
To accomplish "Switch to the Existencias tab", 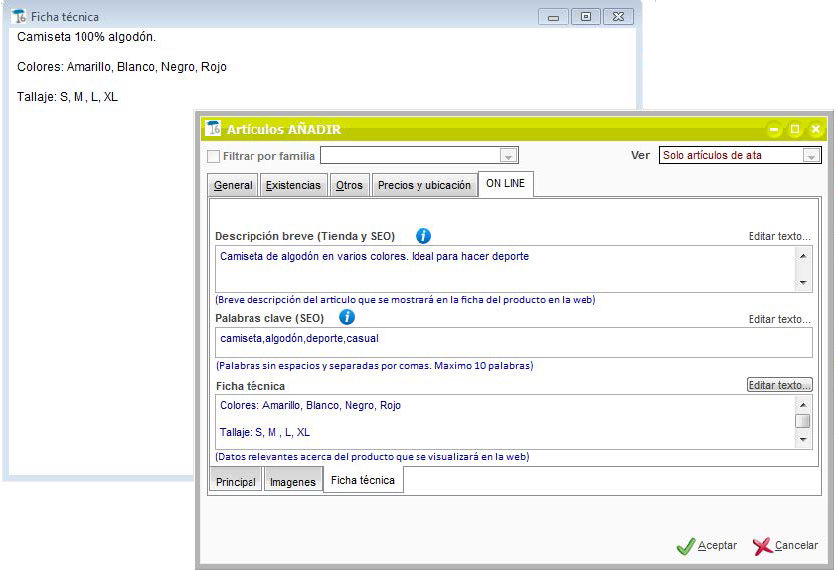I will (293, 185).
